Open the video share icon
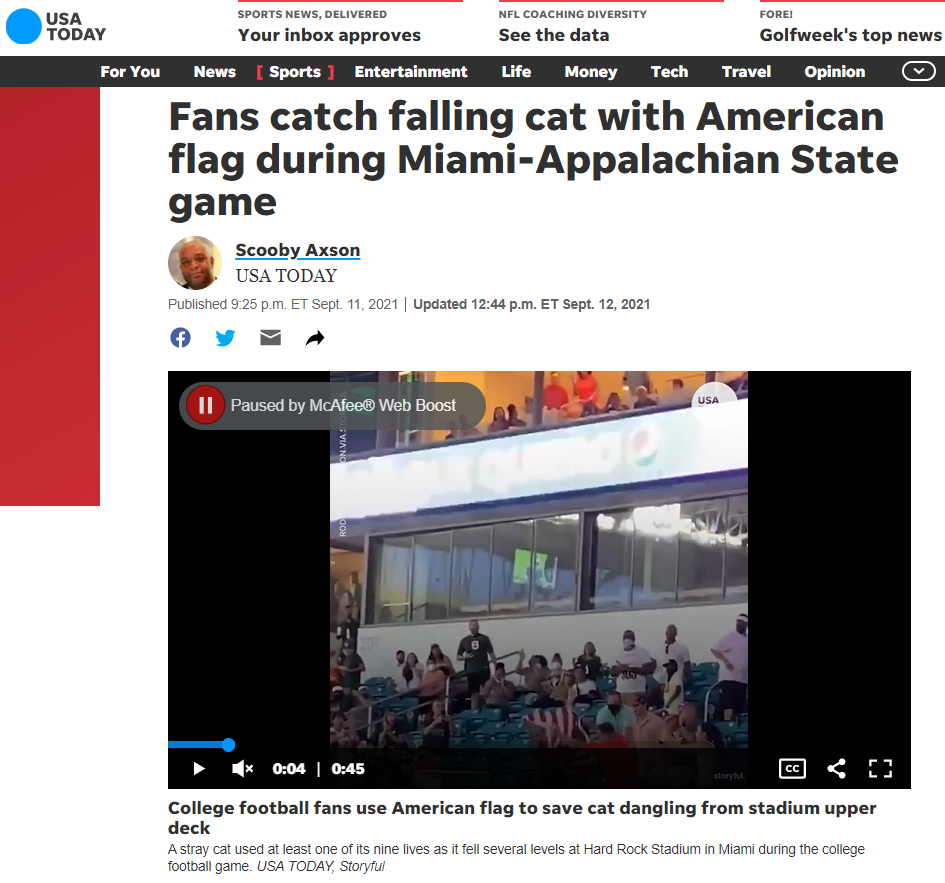The width and height of the screenshot is (945, 883). coord(836,768)
